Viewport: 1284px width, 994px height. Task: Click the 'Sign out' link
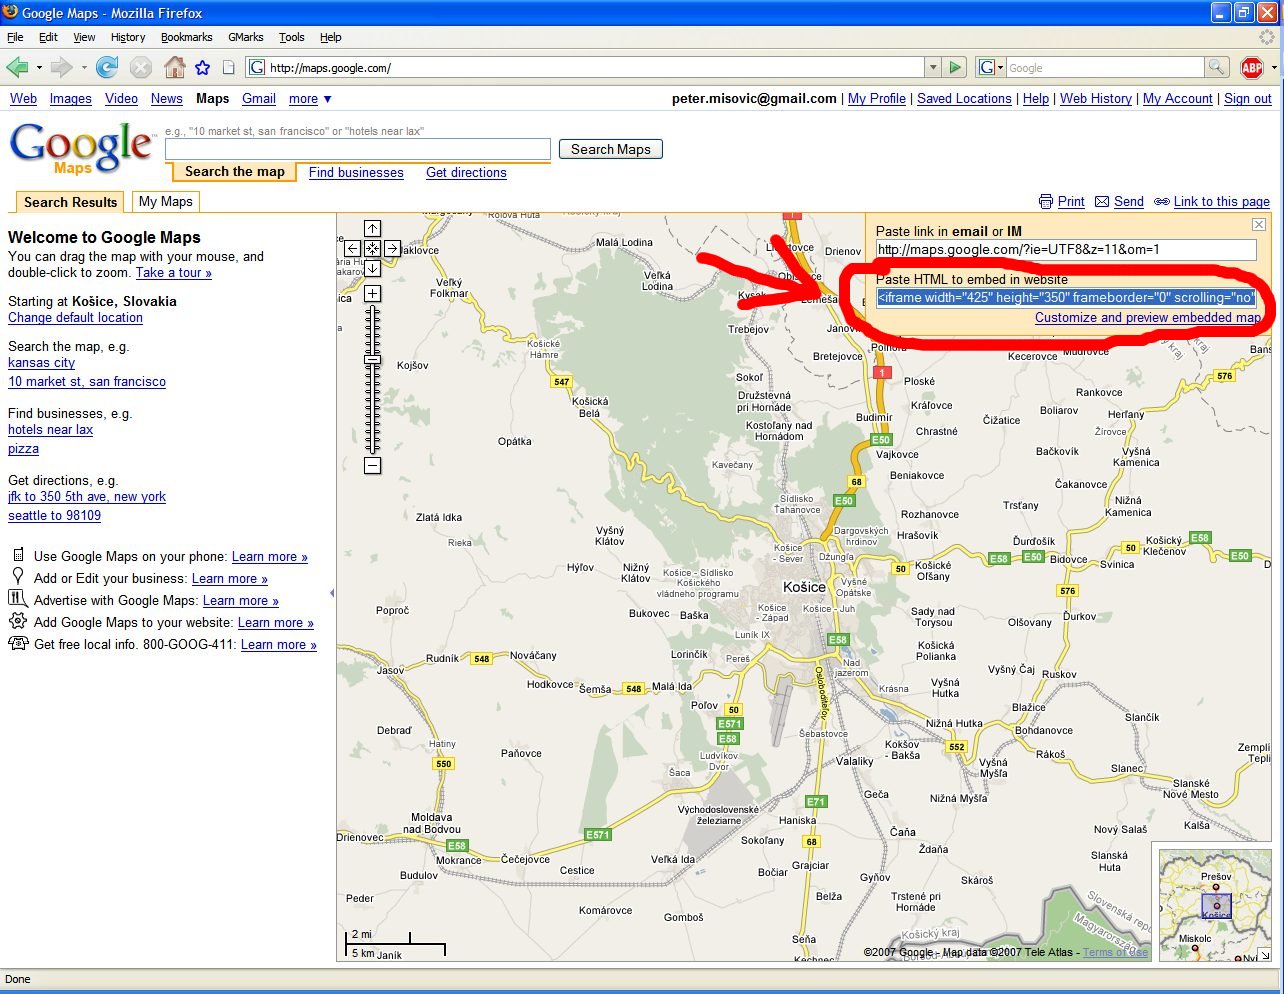pos(1248,98)
